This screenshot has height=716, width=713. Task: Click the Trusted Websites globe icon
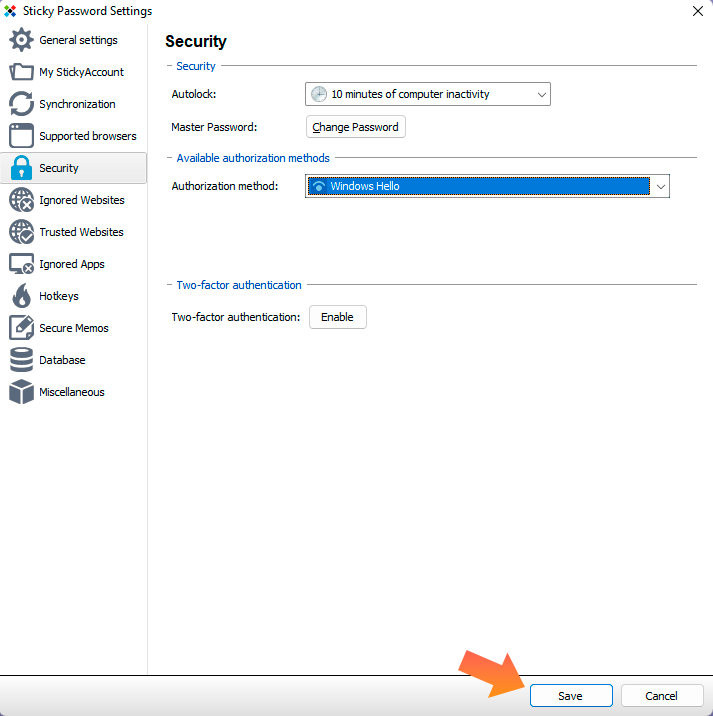(x=21, y=232)
